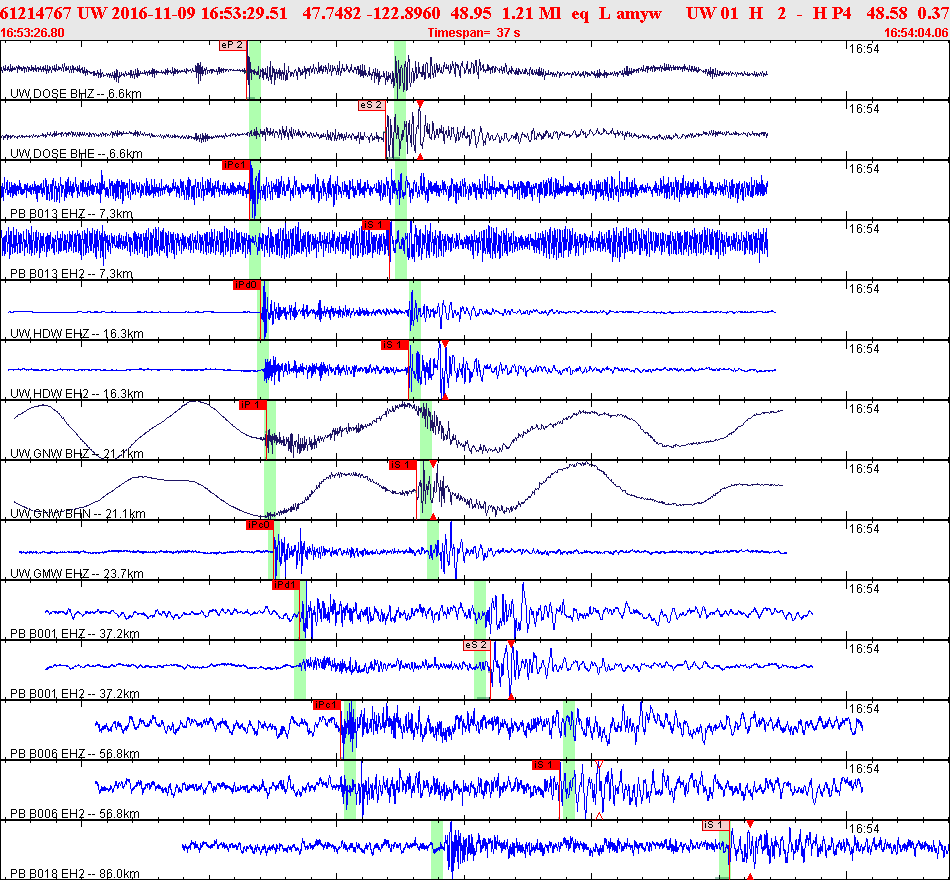
Task: Click the end time 16:54:04.06
Action: pos(917,33)
